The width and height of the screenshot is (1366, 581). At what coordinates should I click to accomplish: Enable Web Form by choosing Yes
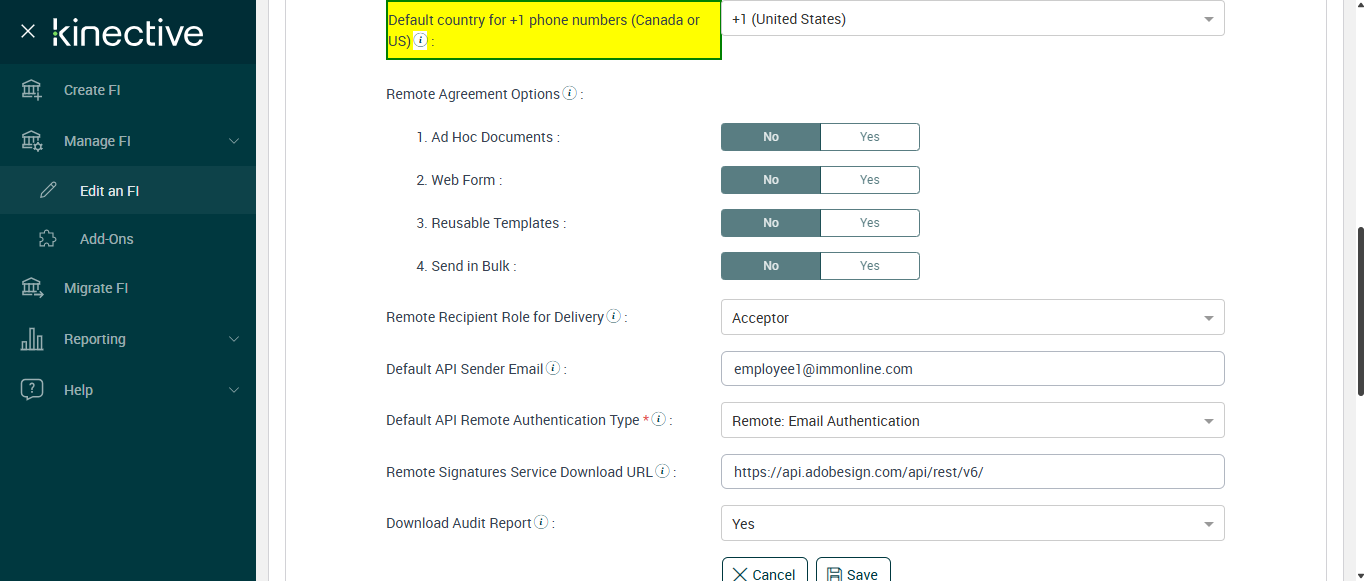(x=869, y=180)
